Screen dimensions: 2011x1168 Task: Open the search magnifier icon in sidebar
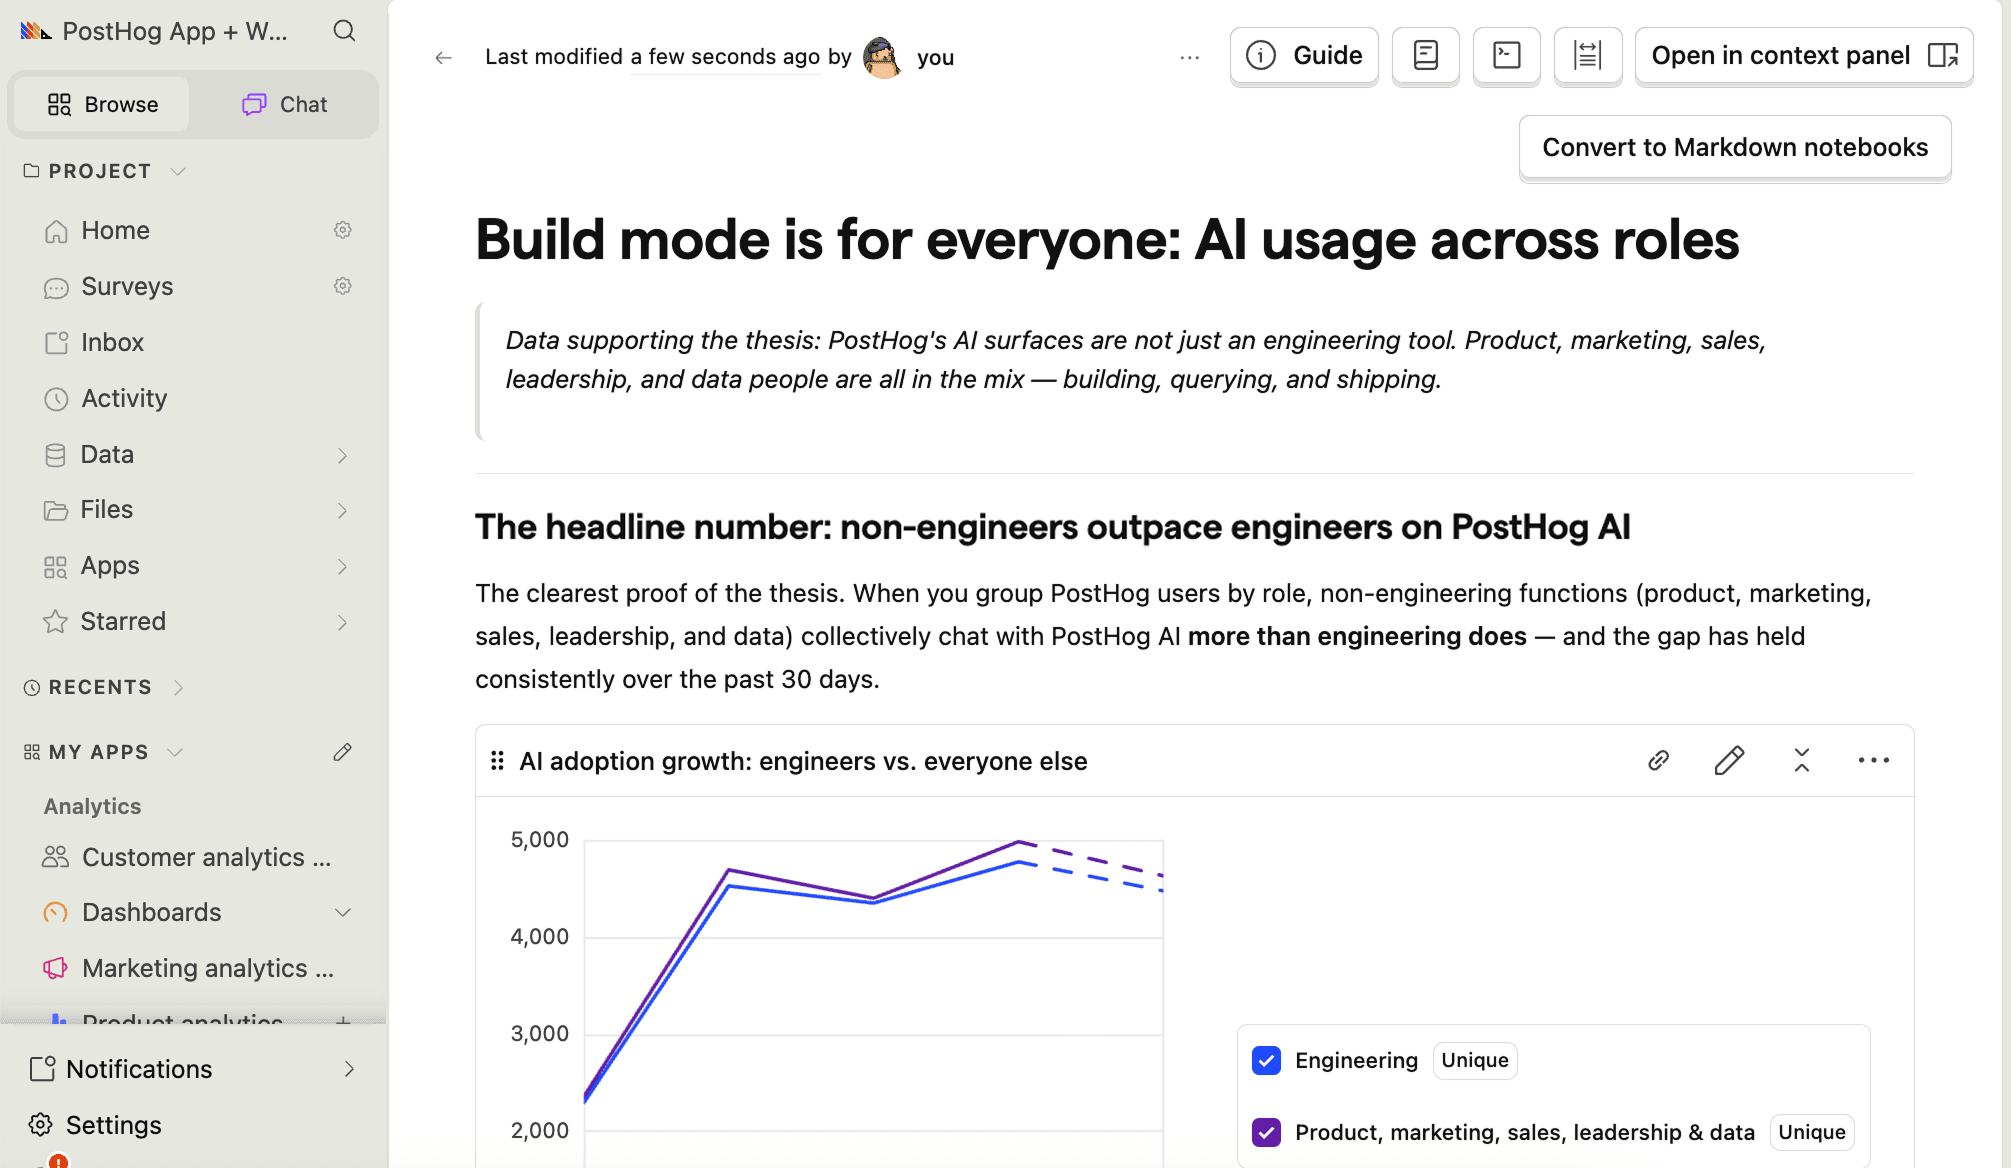tap(344, 31)
